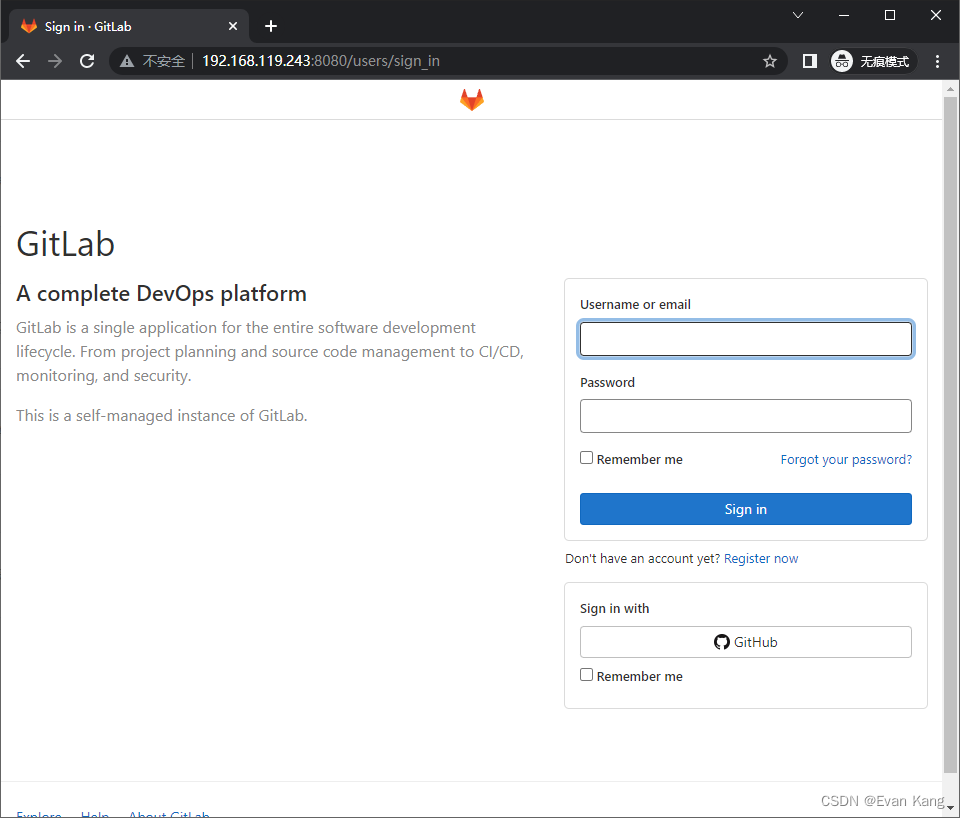Reload the page with the refresh icon
The height and width of the screenshot is (818, 960).
(x=87, y=61)
